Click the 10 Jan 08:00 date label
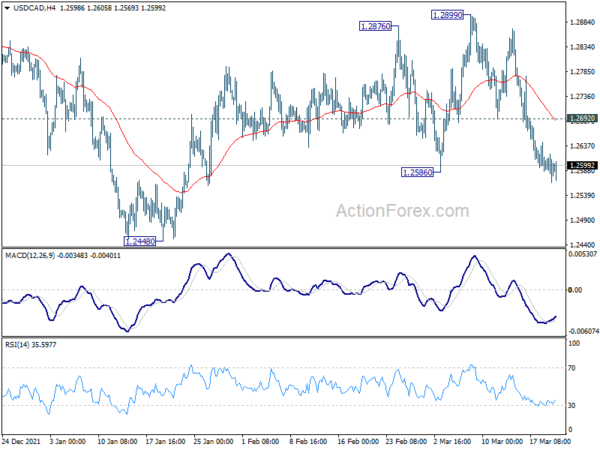600x450 pixels. (x=117, y=441)
